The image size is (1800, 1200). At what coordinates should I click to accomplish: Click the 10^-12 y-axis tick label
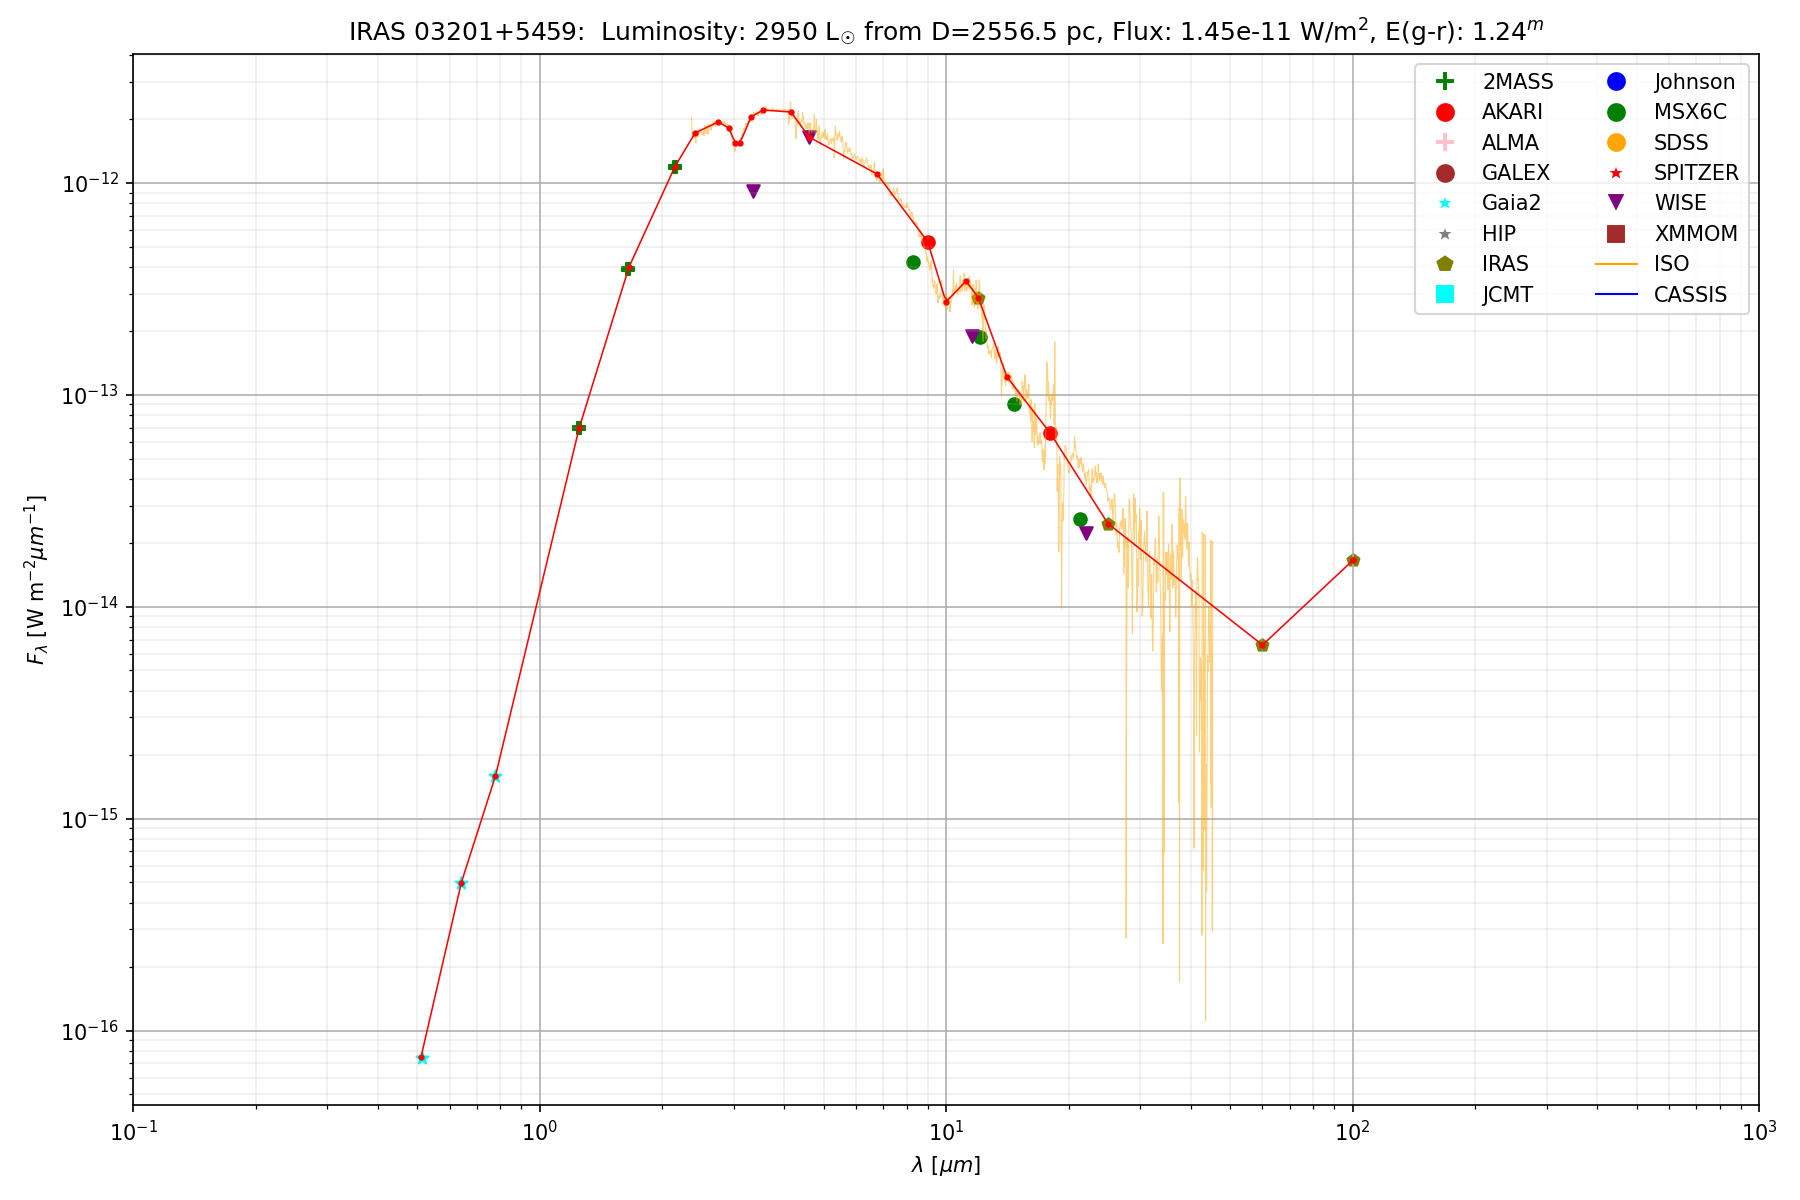pyautogui.click(x=90, y=184)
